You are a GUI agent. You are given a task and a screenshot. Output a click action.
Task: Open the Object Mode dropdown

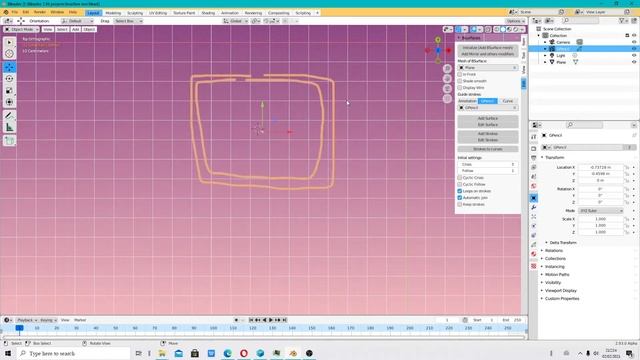point(22,29)
